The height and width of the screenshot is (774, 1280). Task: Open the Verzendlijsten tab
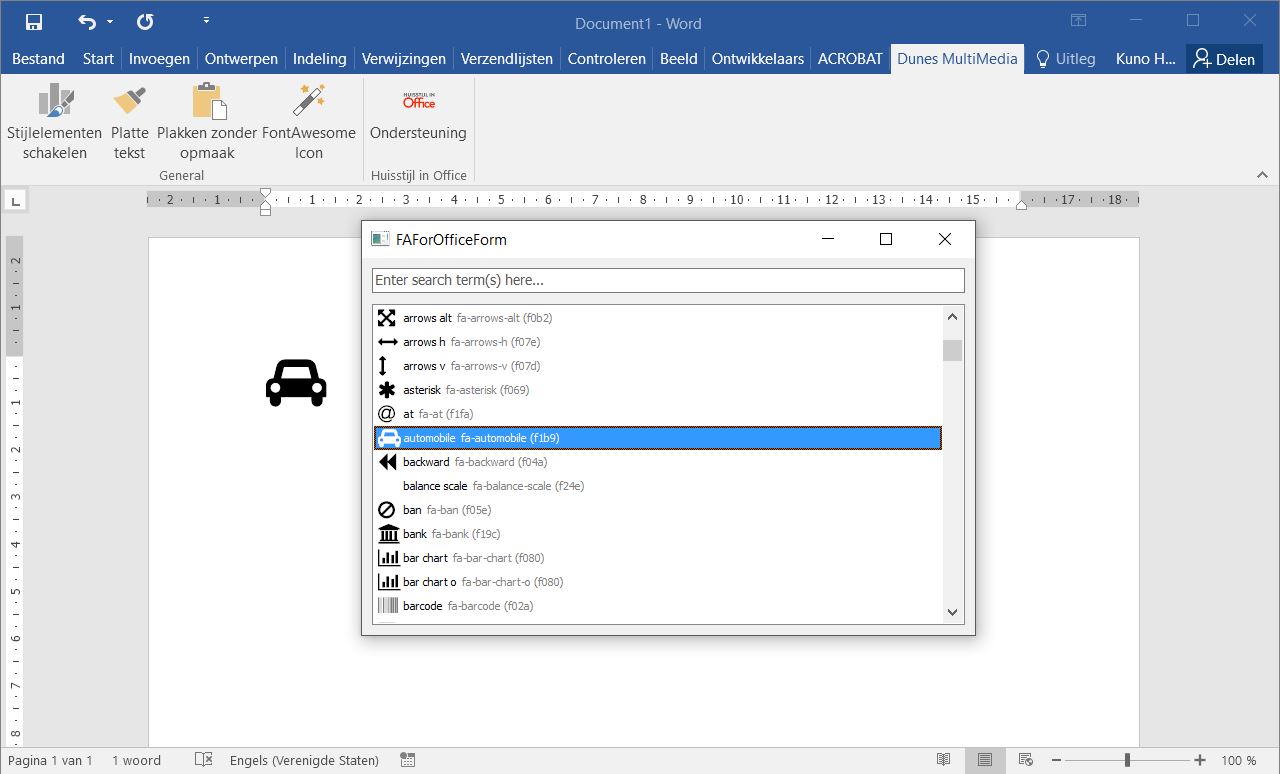click(506, 59)
